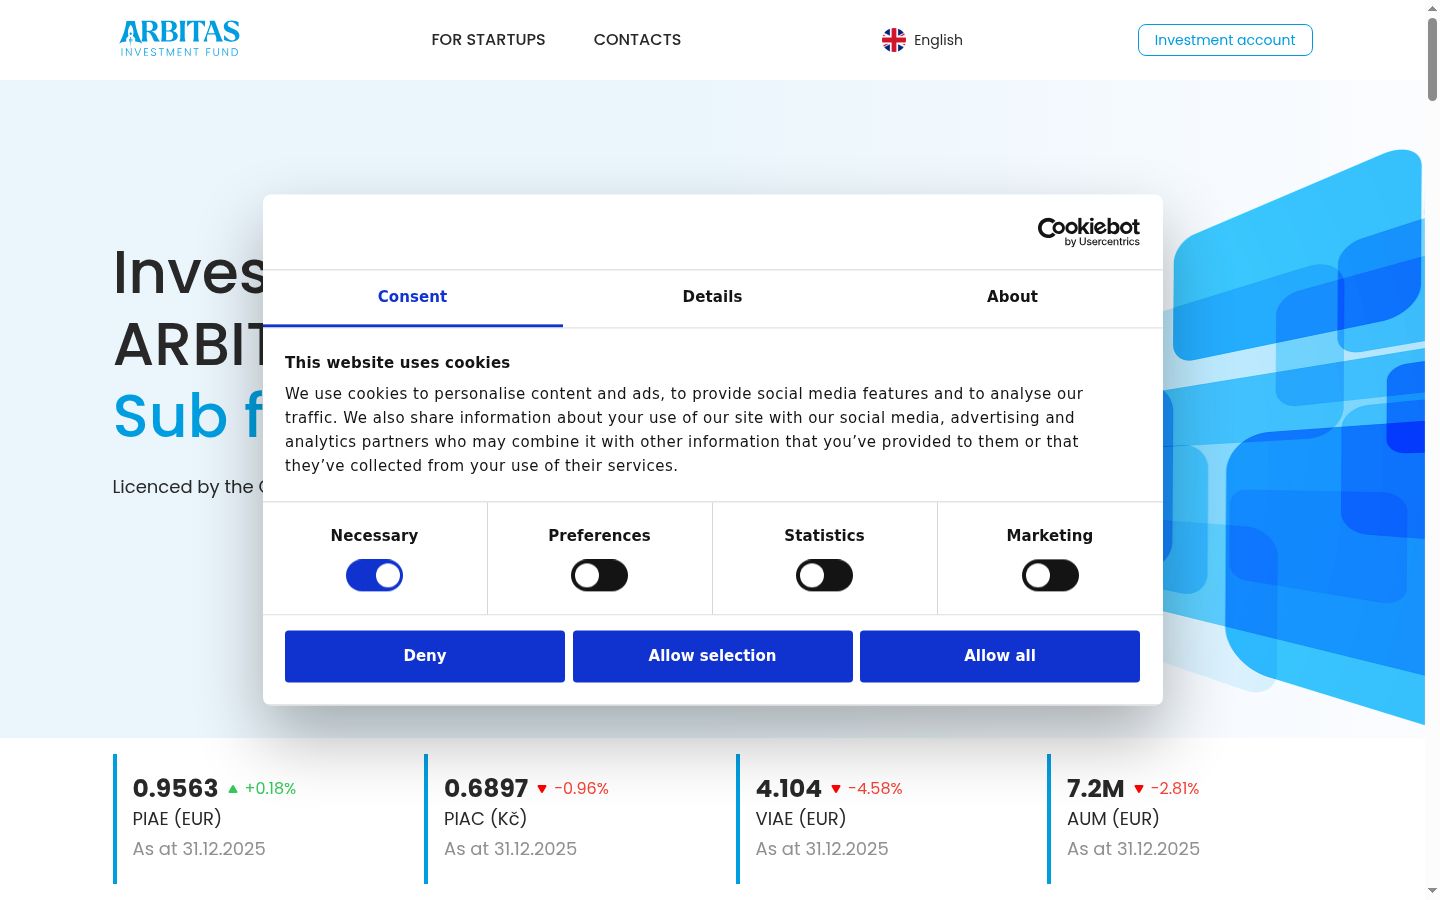Click the Marketing category label

[x=1050, y=536]
